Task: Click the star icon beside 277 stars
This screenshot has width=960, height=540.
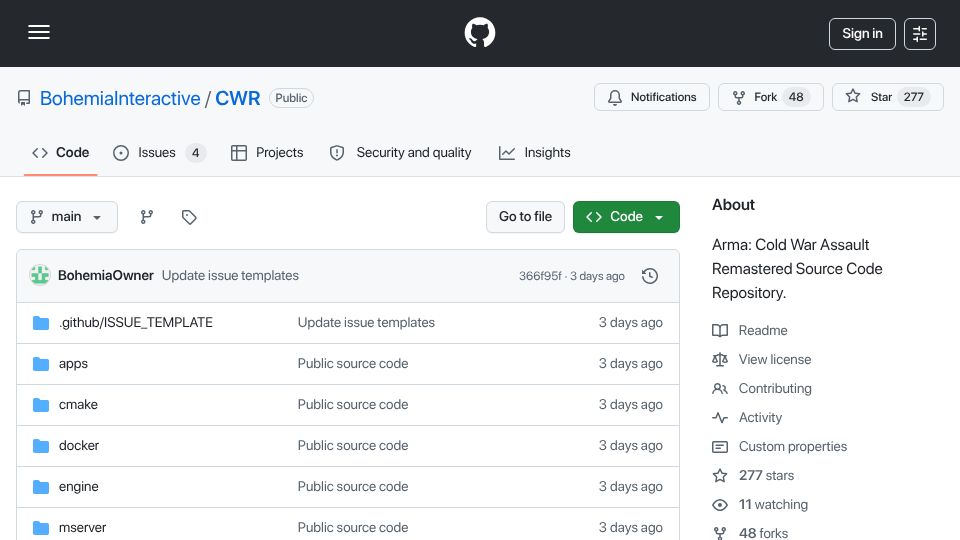Action: click(720, 476)
